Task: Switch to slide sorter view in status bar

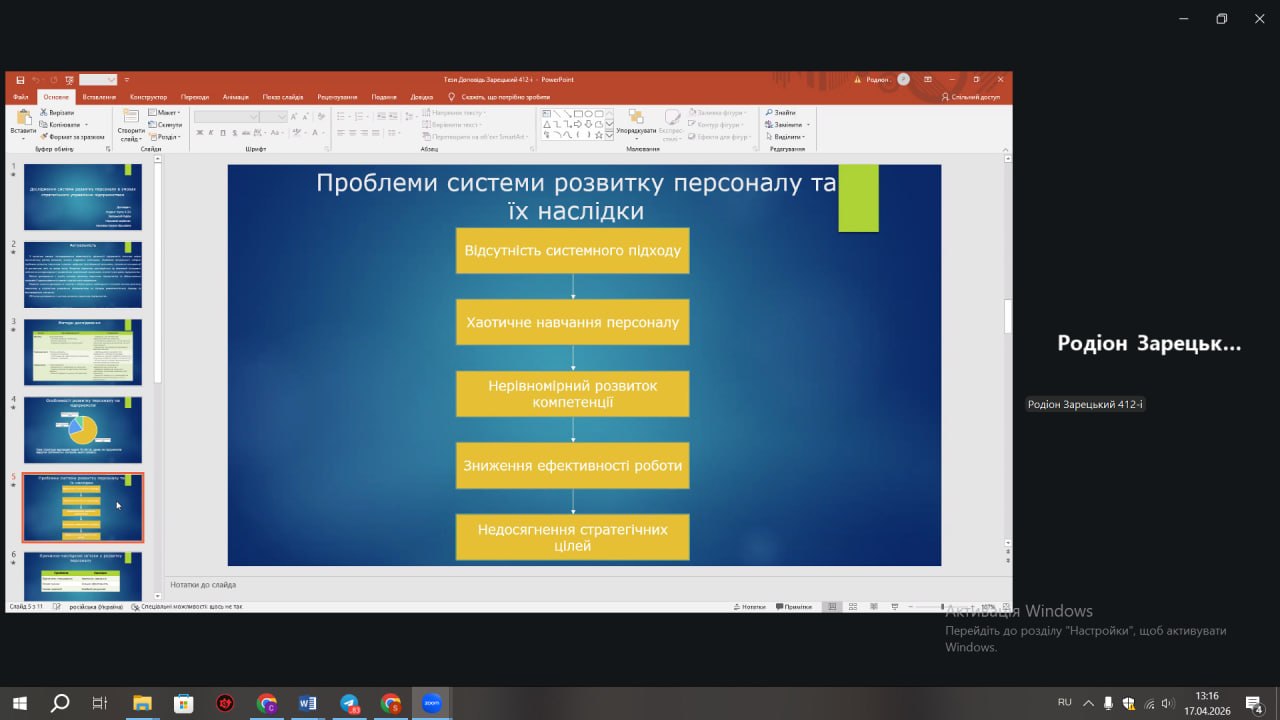Action: click(853, 607)
